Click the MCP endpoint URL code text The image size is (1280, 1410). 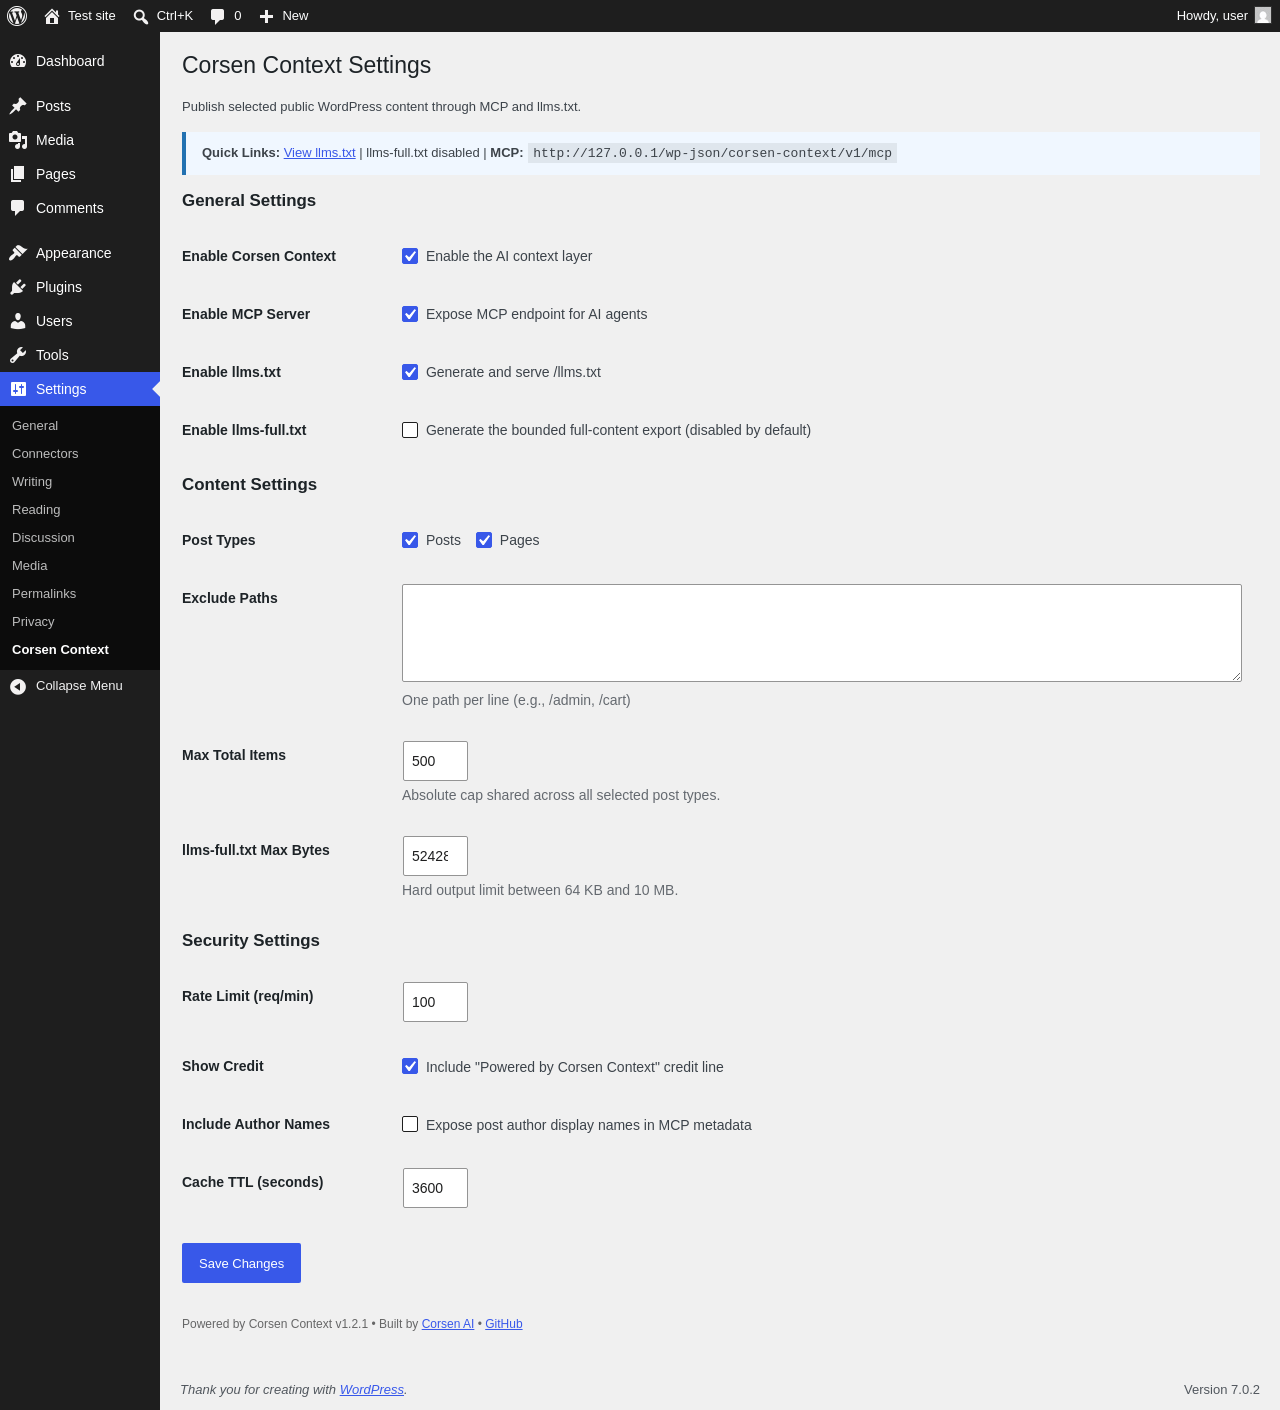point(712,153)
